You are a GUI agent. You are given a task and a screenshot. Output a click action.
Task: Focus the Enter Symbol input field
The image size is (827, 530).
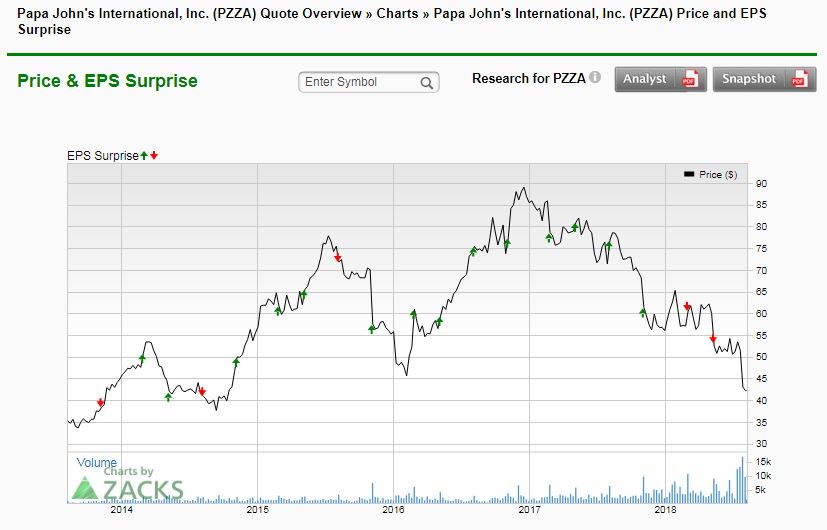(369, 82)
